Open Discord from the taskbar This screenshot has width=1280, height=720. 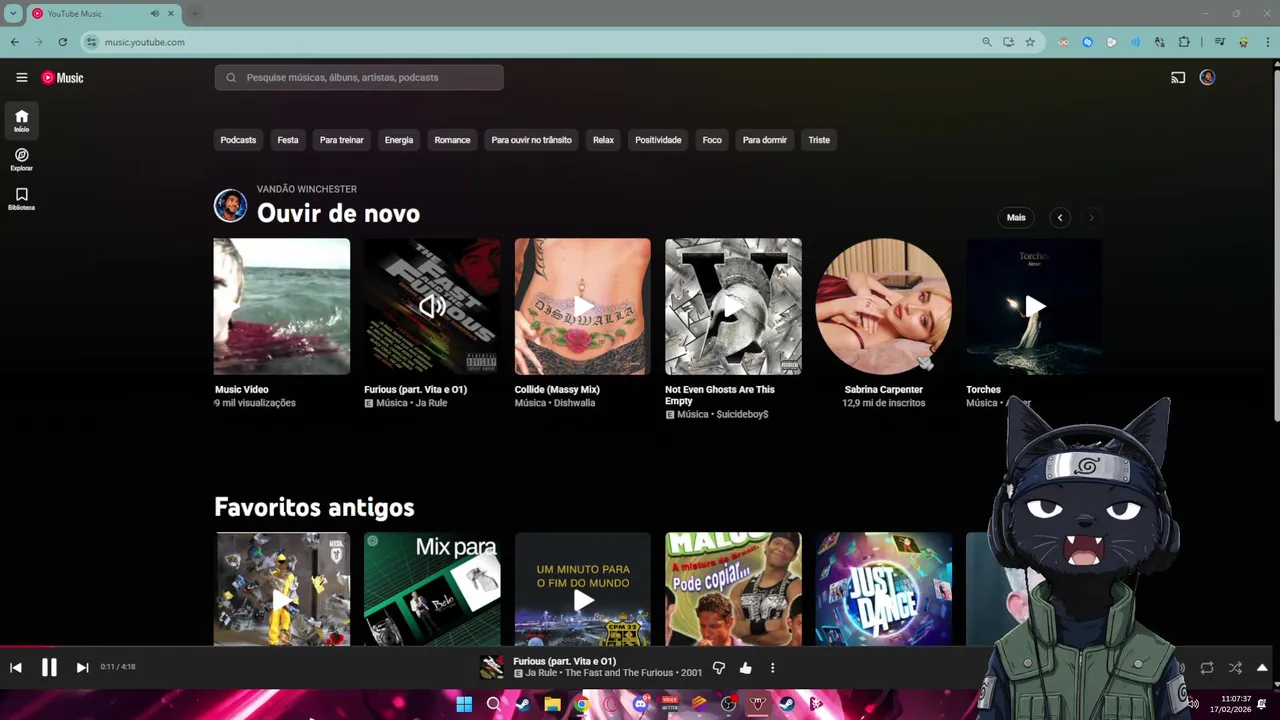pyautogui.click(x=640, y=704)
